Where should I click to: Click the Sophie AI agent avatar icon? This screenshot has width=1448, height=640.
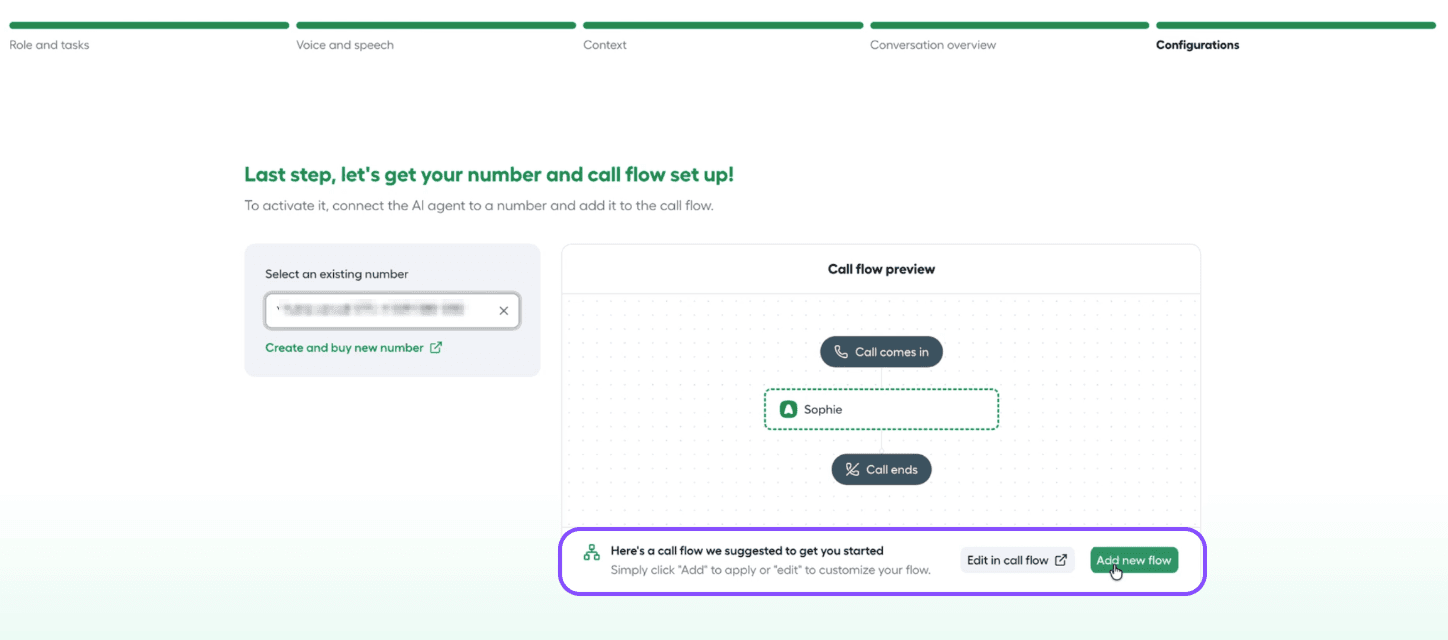[788, 409]
